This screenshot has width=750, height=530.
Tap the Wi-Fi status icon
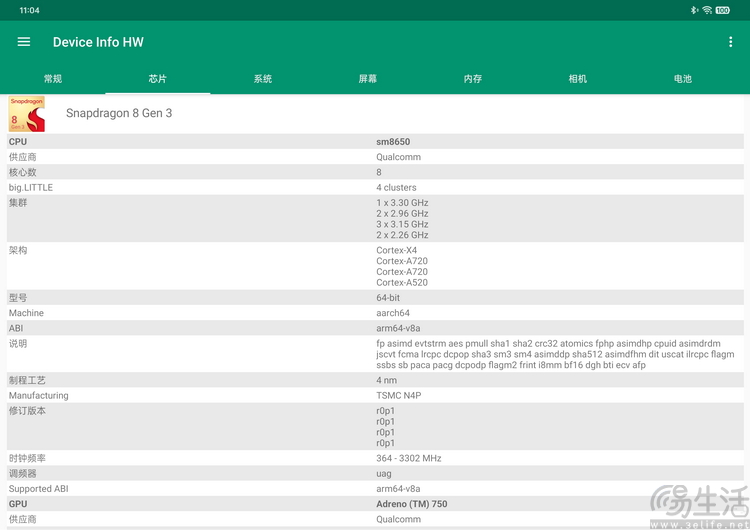pos(707,10)
